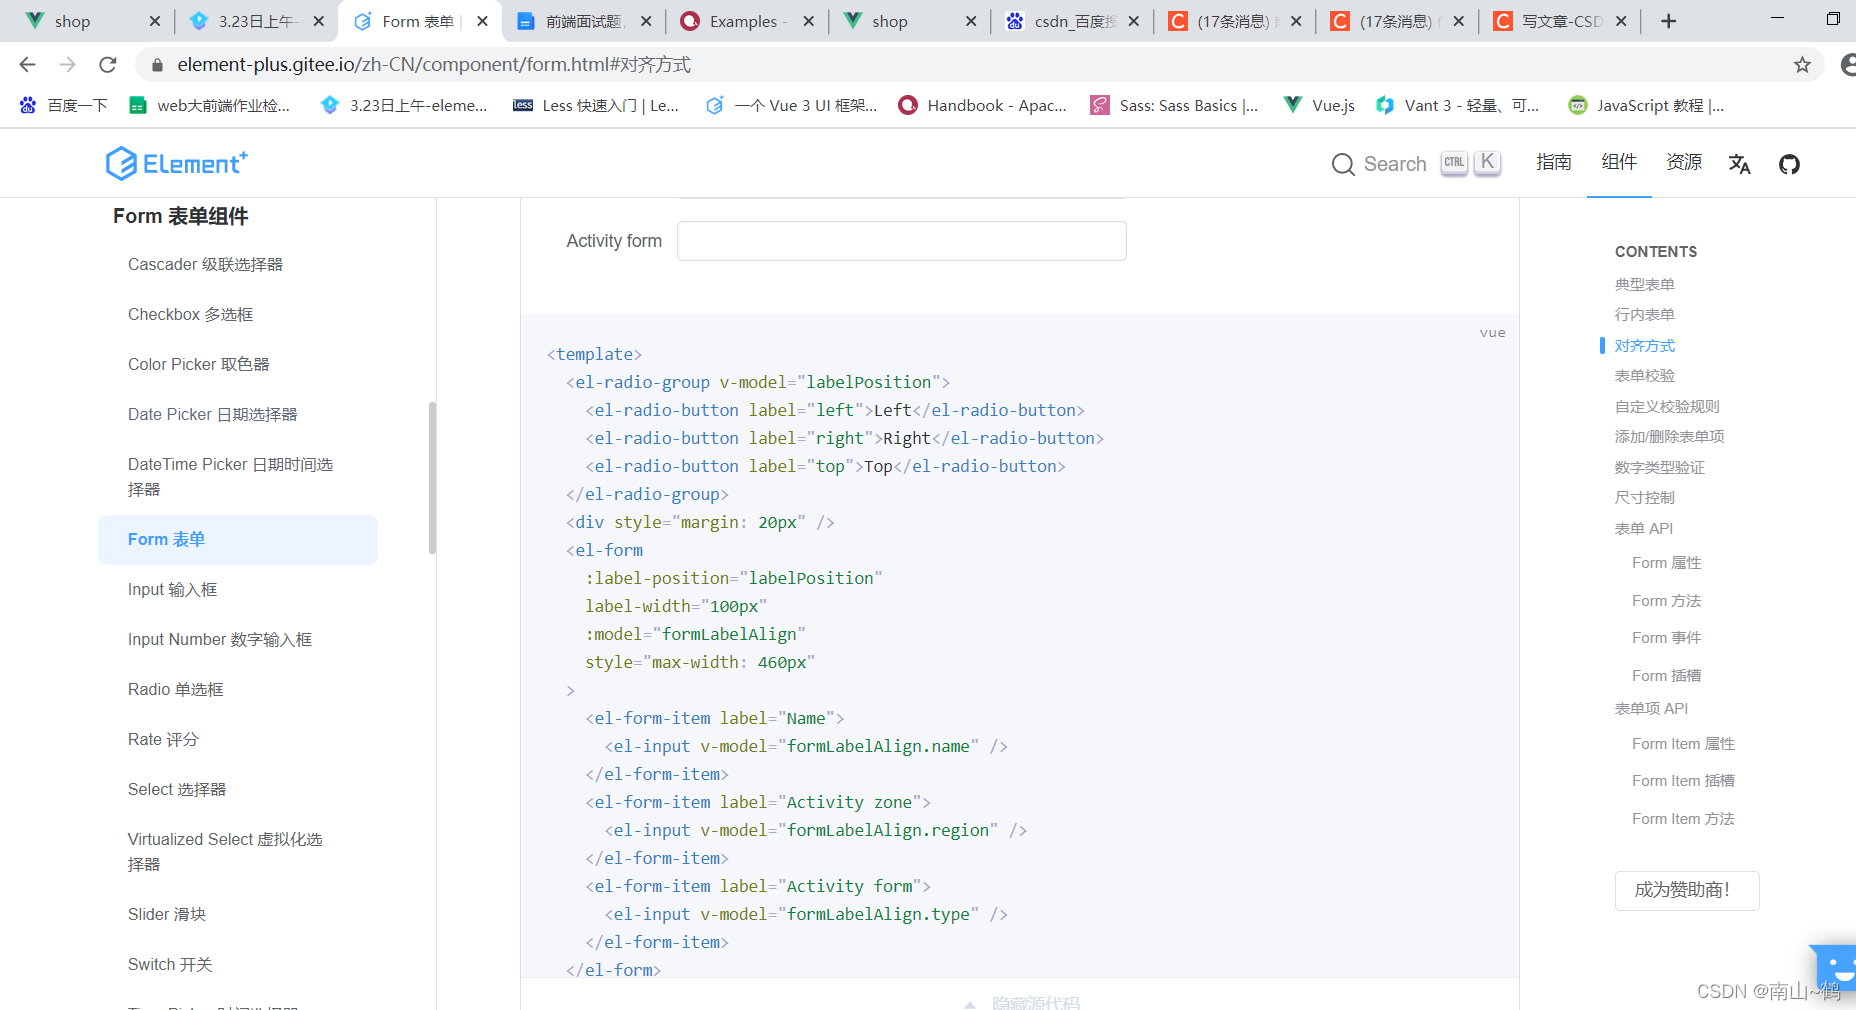1856x1010 pixels.
Task: Open the GitHub icon link
Action: pos(1789,164)
